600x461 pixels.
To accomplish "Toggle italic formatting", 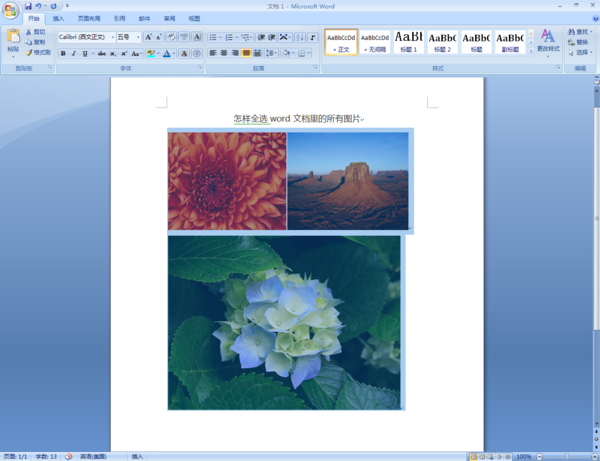I will (x=74, y=54).
